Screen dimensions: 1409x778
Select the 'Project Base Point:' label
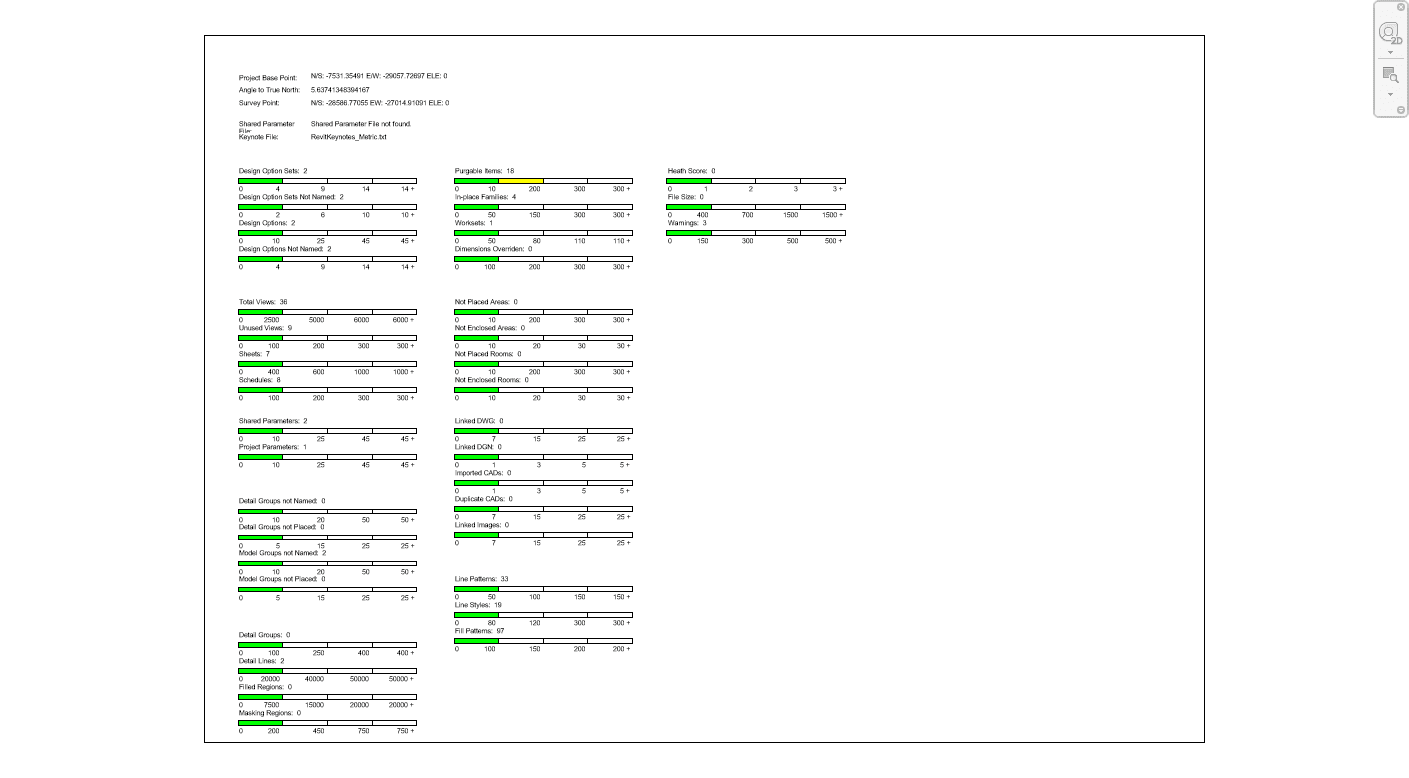[268, 77]
